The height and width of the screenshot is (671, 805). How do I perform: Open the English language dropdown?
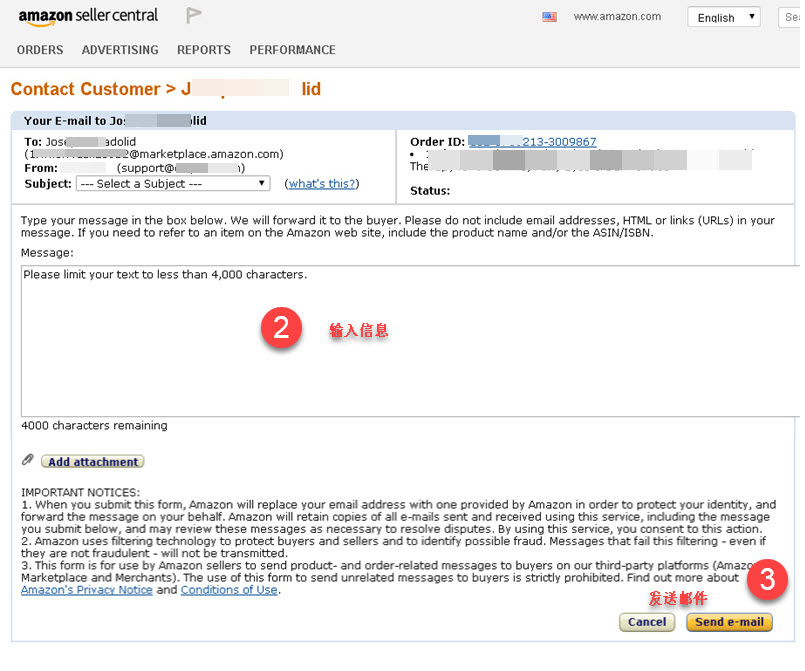(723, 17)
